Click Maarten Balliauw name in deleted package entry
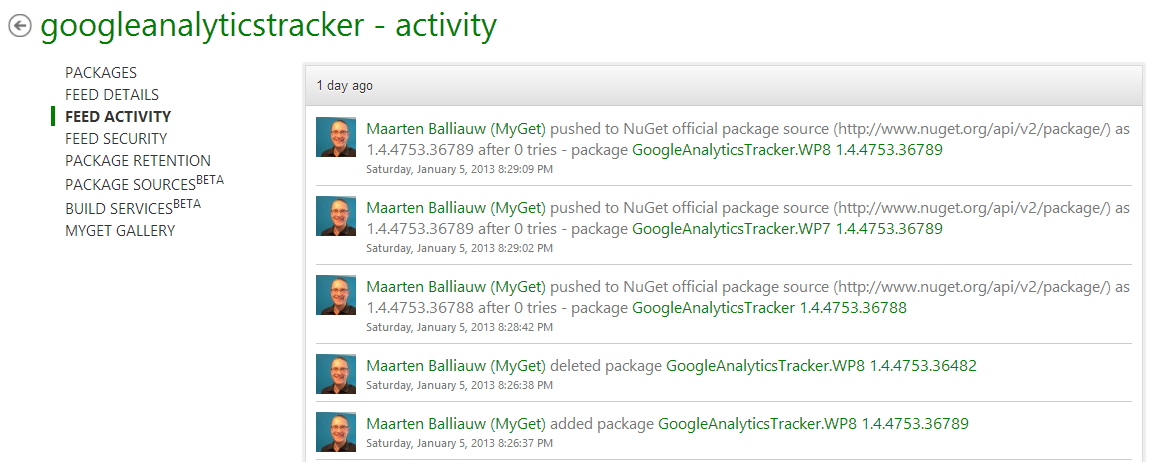 click(x=456, y=365)
